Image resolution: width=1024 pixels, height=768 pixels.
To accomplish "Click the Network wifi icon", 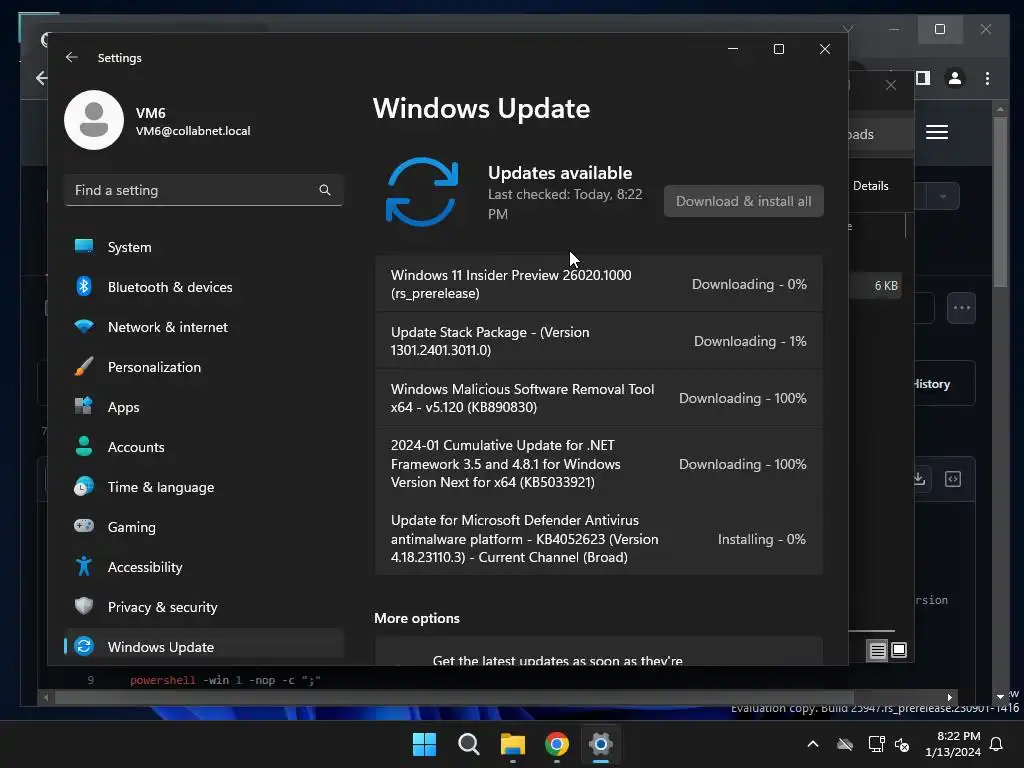I will tap(84, 326).
